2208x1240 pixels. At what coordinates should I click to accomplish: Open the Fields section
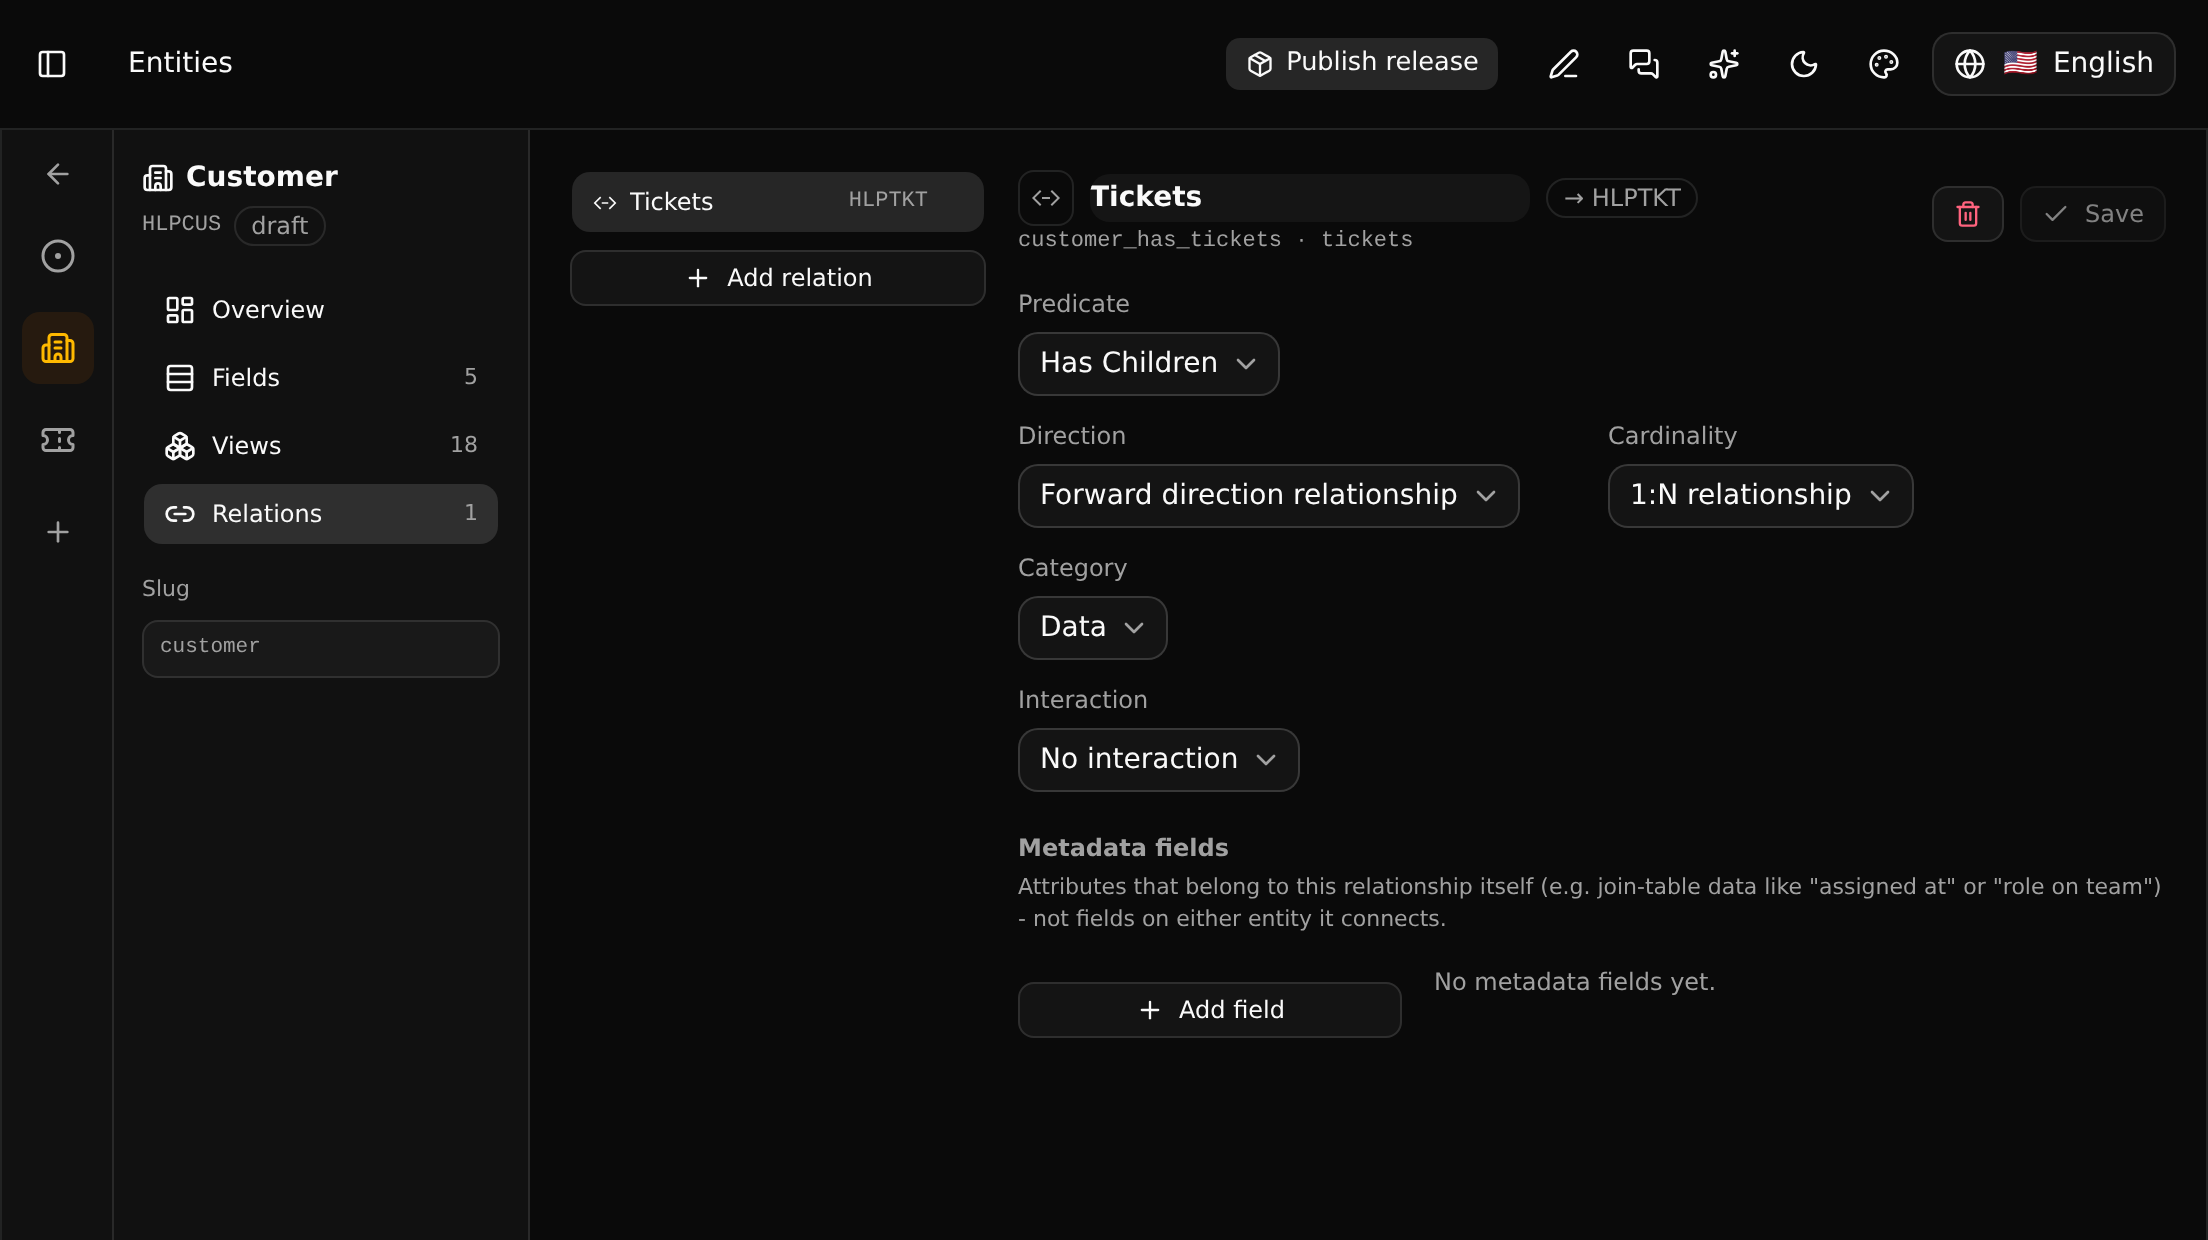(321, 378)
